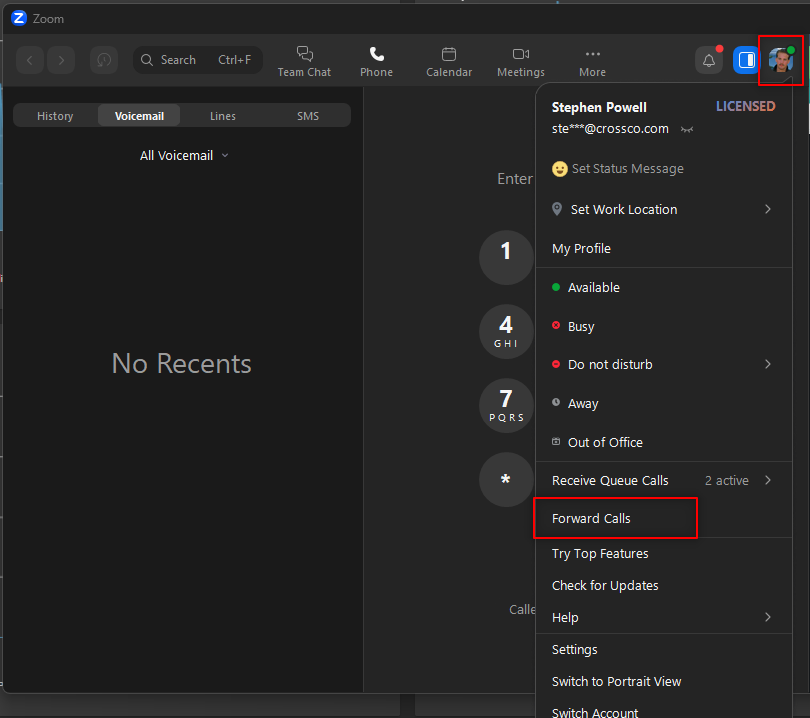Open the Calendar icon

(x=449, y=54)
